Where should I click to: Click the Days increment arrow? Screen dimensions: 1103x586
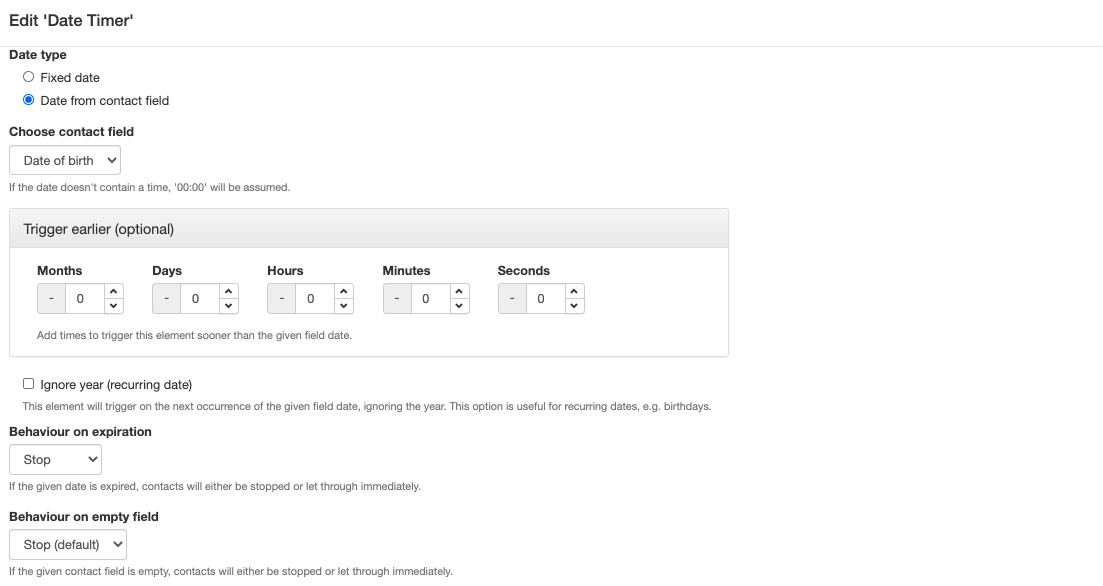coord(228,291)
